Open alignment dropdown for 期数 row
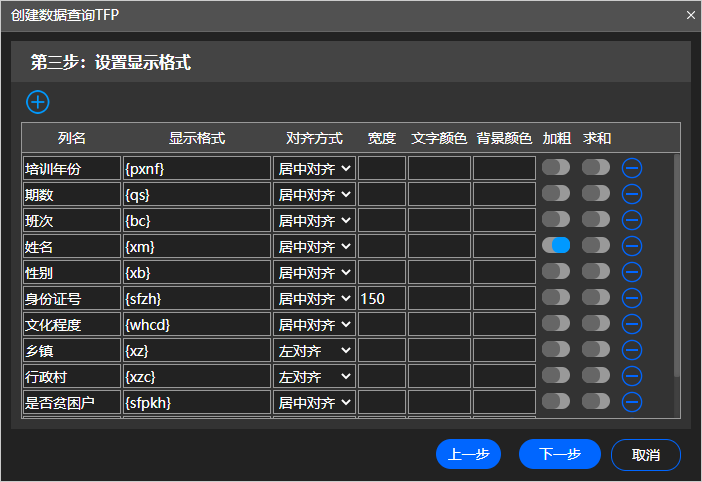Screen dimensions: 702x482 (x=314, y=194)
